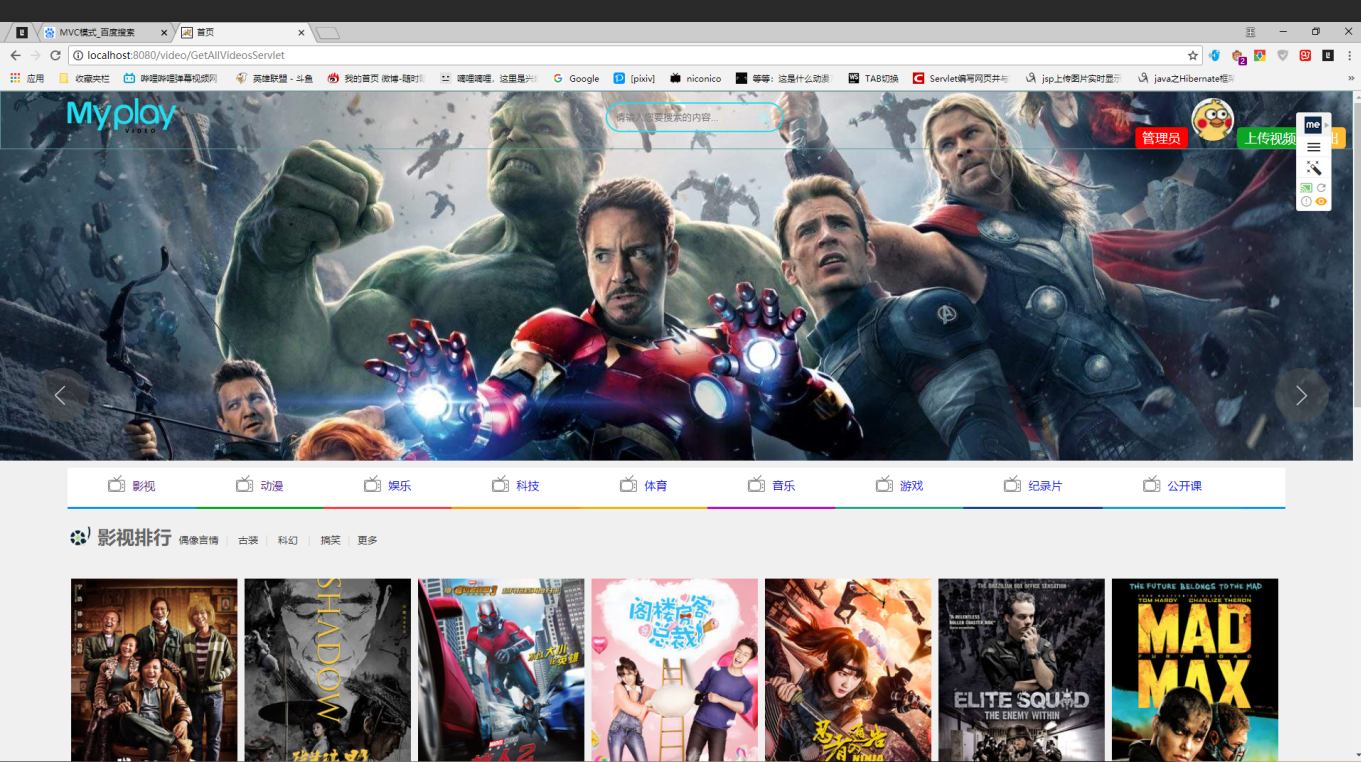Open the niconico bookmark
The image size is (1361, 762).
[696, 78]
